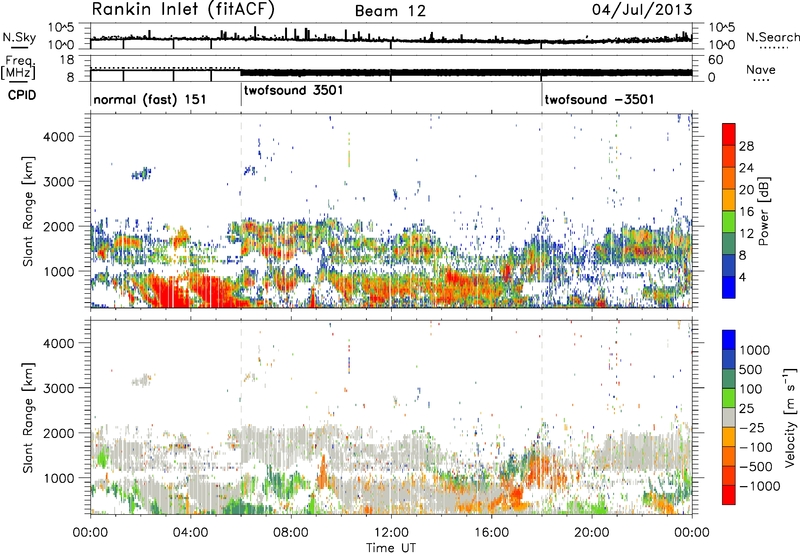Click the 'N.Sky' legend label
Image resolution: width=800 pixels, height=554 pixels.
tap(19, 37)
